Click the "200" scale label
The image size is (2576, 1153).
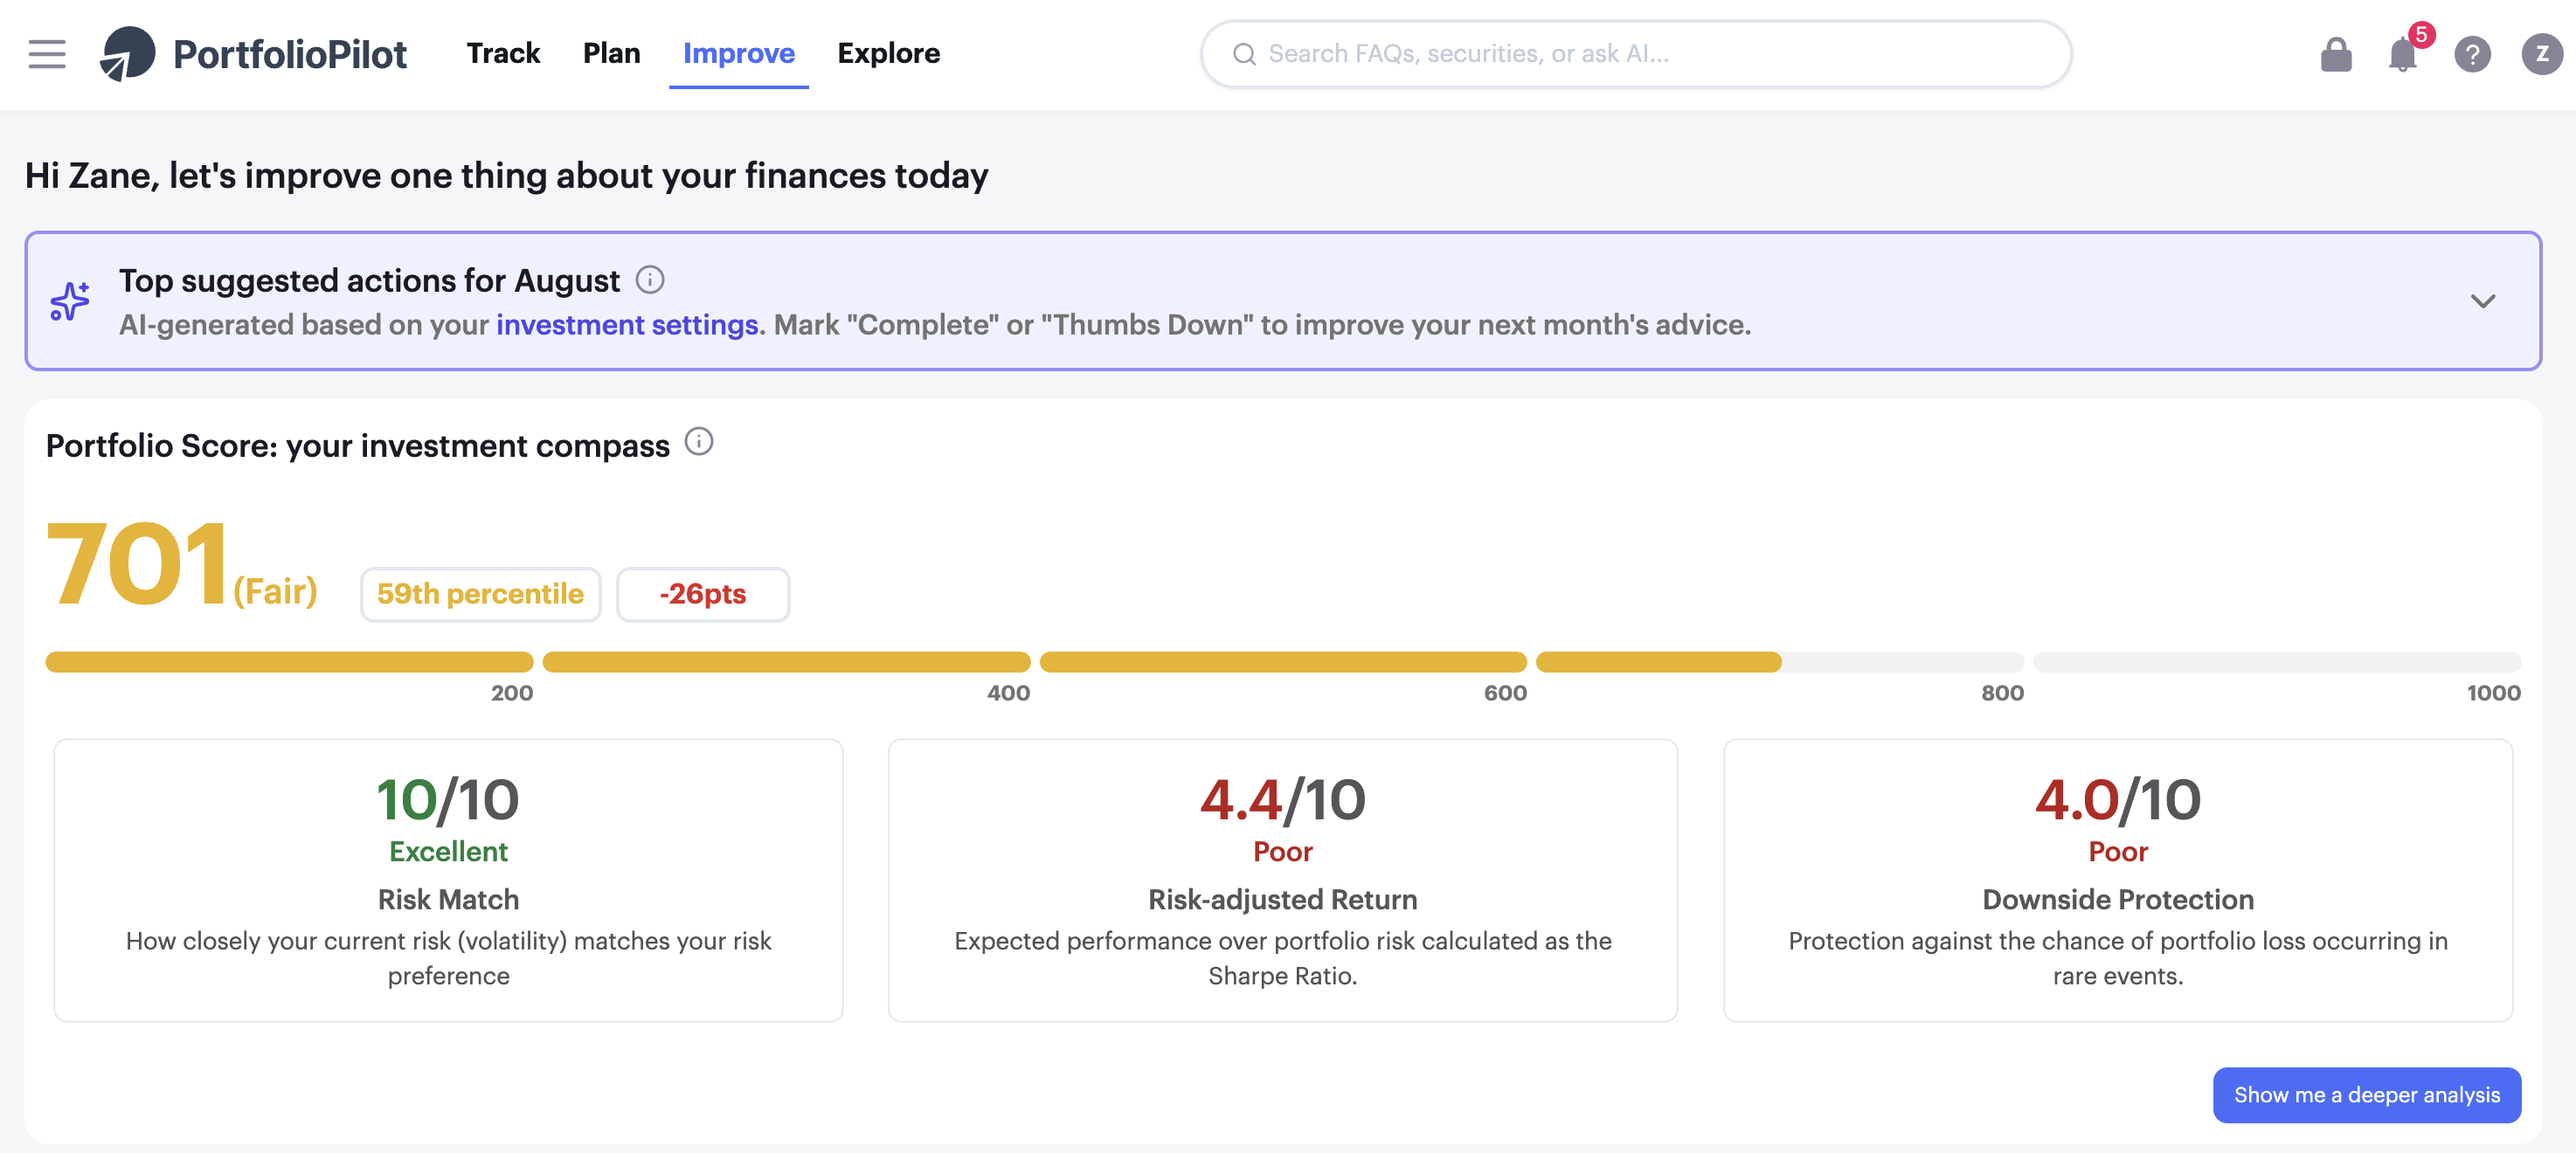[x=511, y=693]
